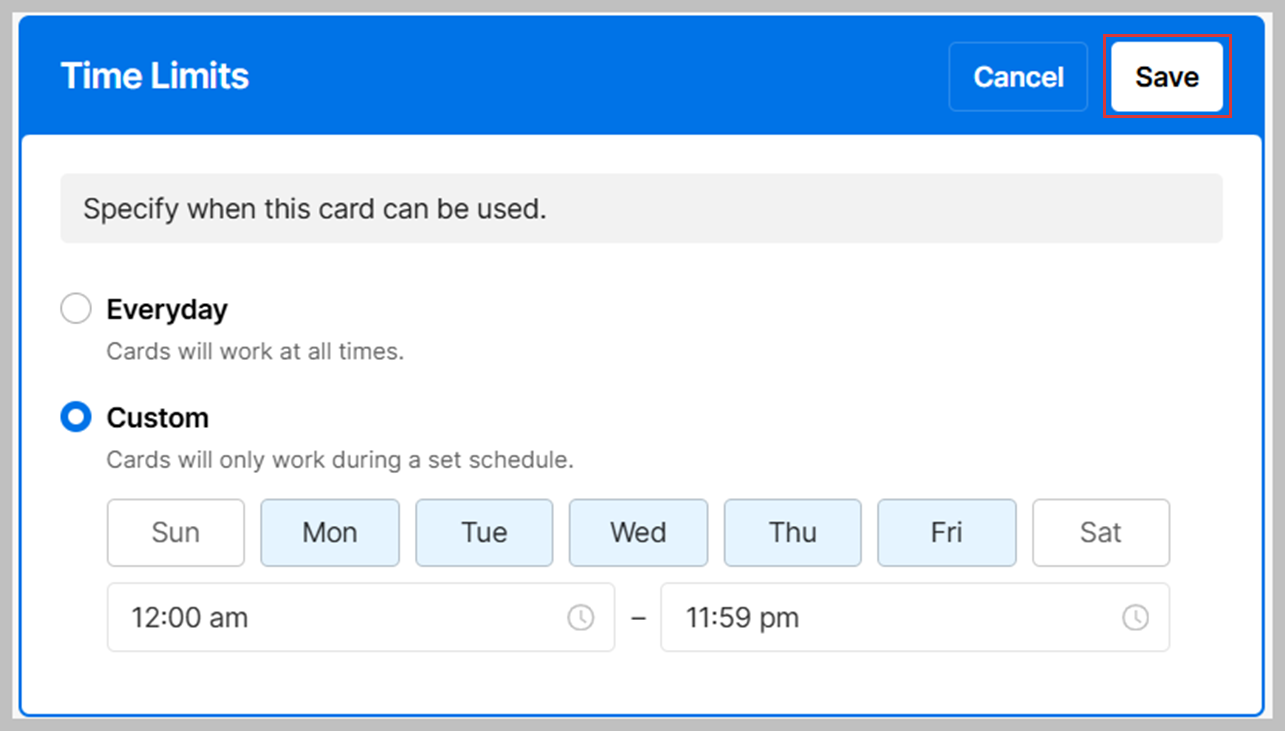This screenshot has height=731, width=1285.
Task: Click the Everyday option label
Action: (167, 309)
